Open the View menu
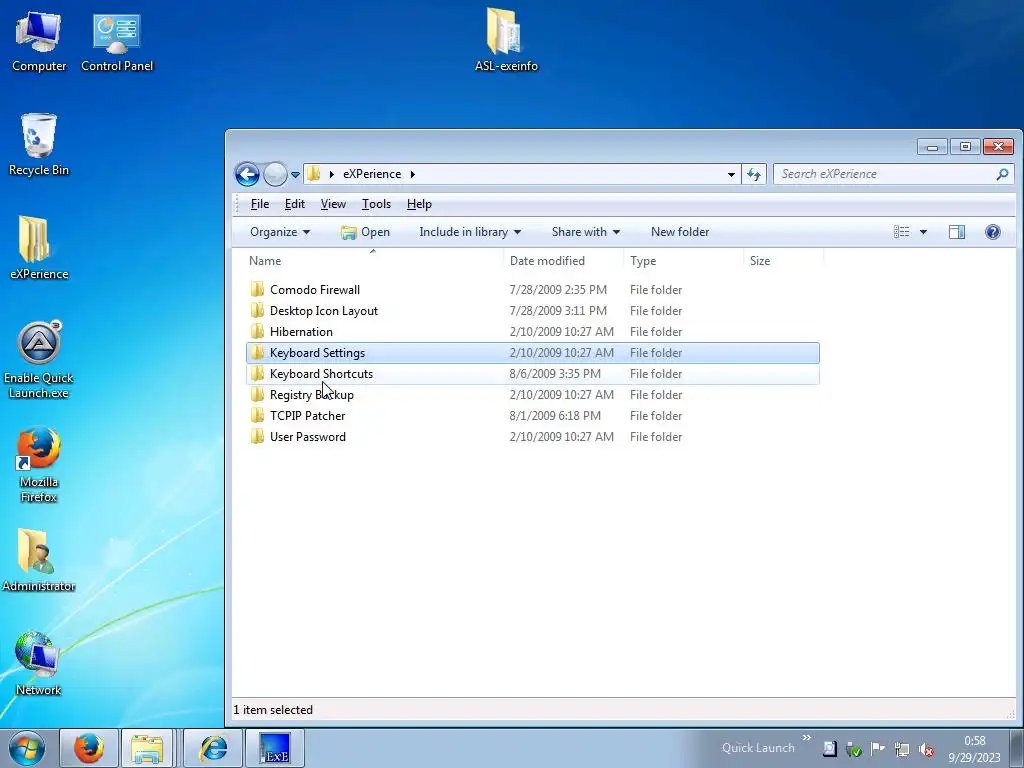The image size is (1024, 768). [x=333, y=204]
